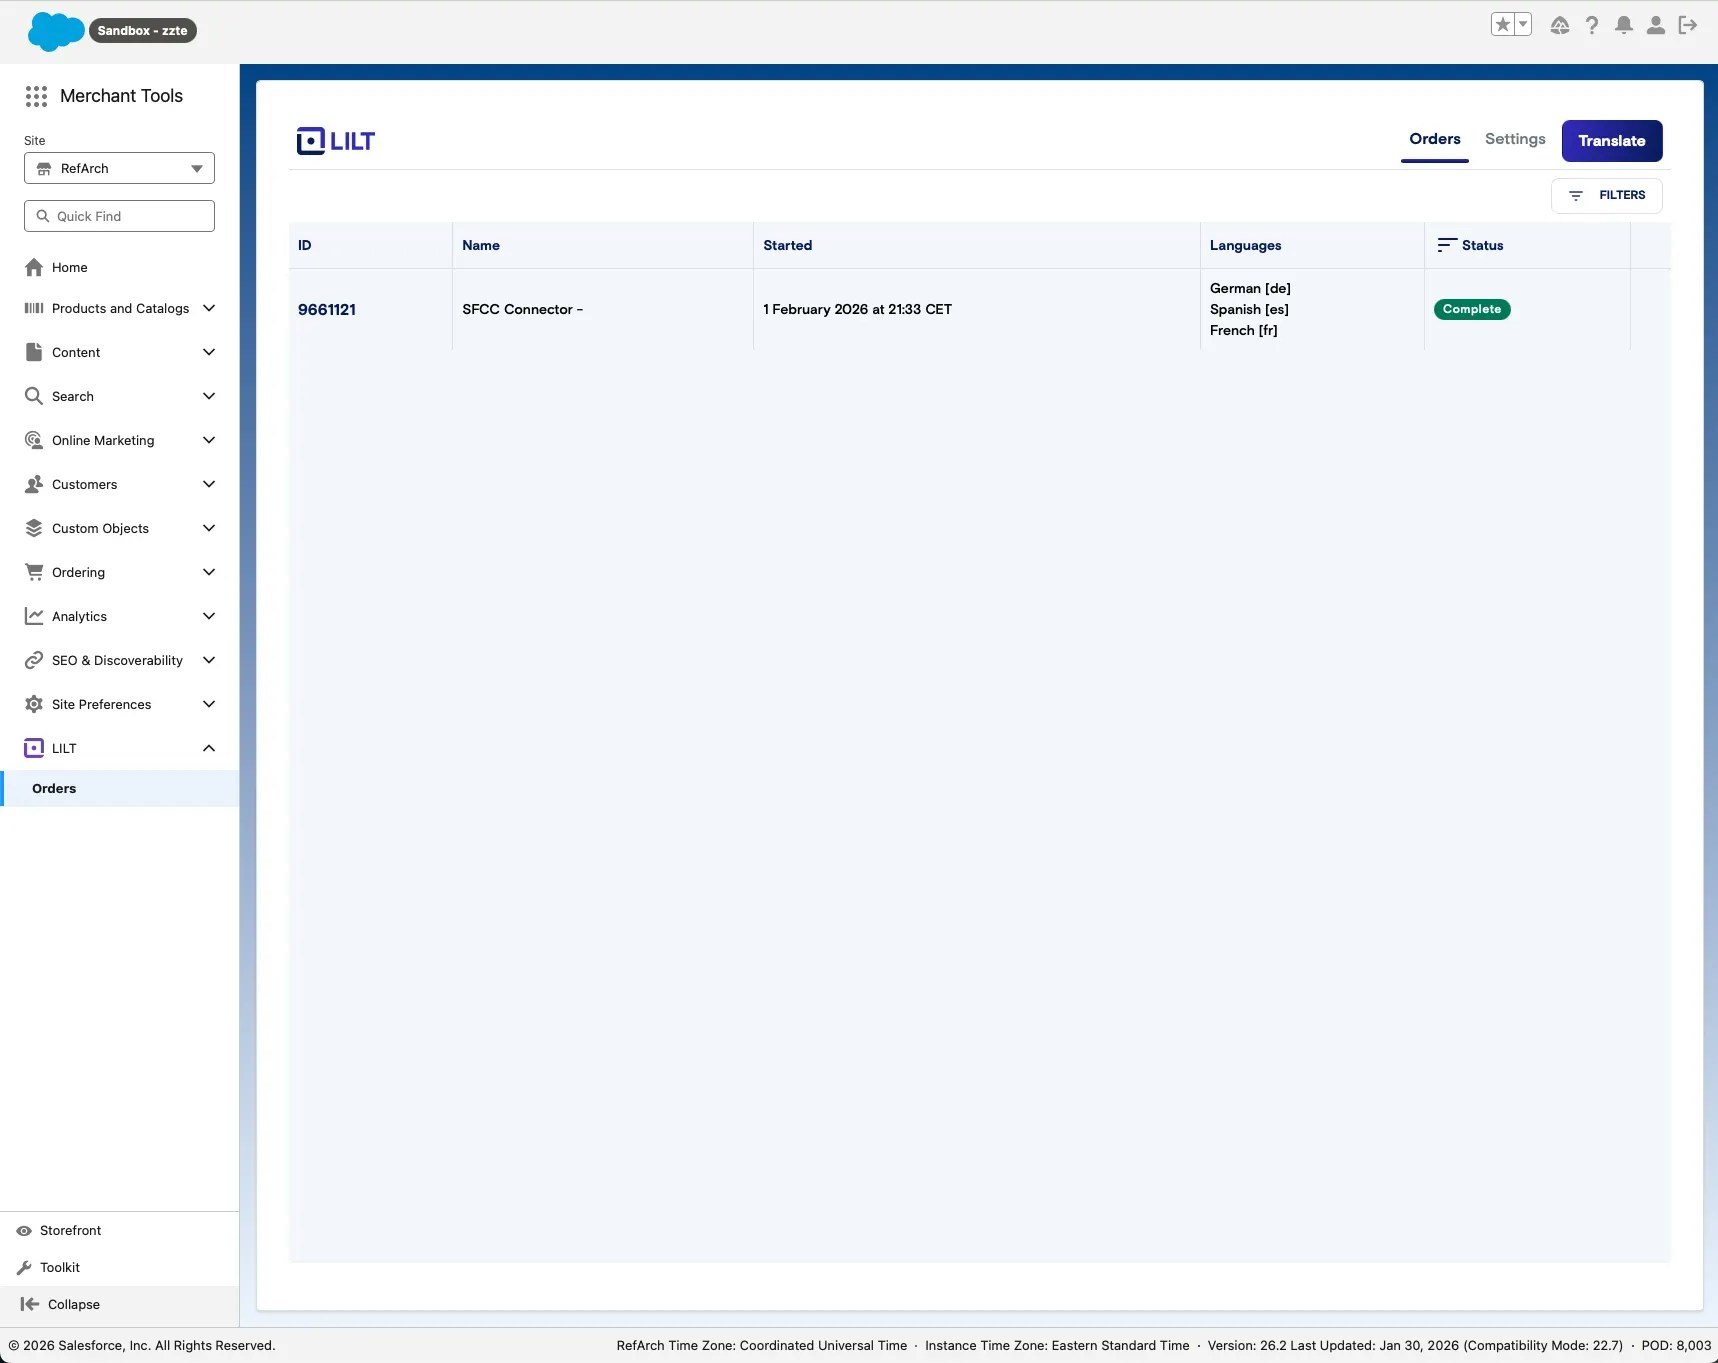Viewport: 1718px width, 1363px height.
Task: Click the Collapse sidebar arrow icon
Action: point(30,1304)
